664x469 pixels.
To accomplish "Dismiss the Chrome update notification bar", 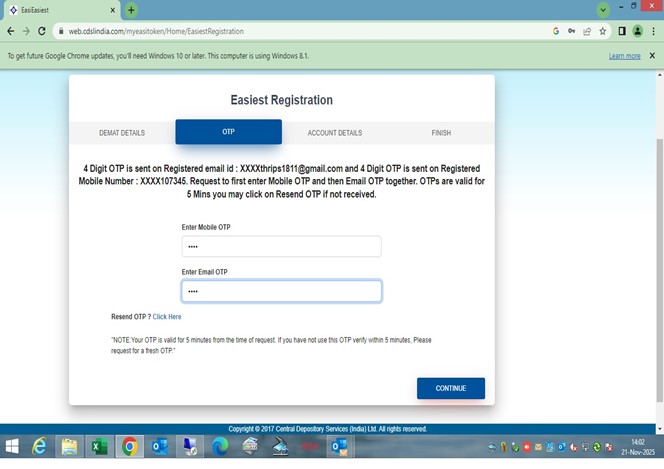I will 652,56.
